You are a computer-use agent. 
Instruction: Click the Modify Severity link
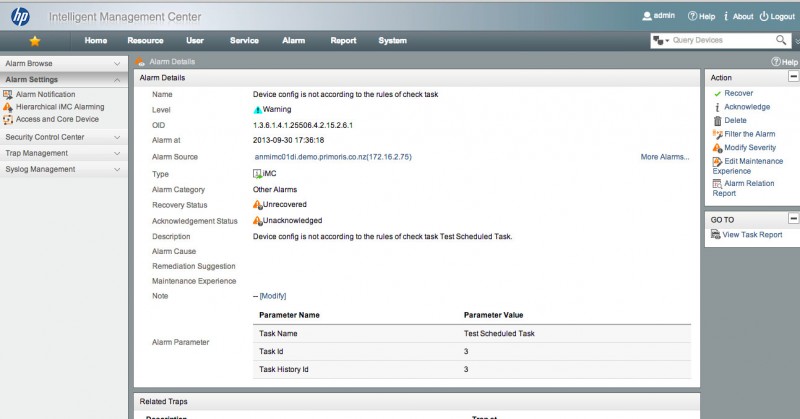(751, 147)
